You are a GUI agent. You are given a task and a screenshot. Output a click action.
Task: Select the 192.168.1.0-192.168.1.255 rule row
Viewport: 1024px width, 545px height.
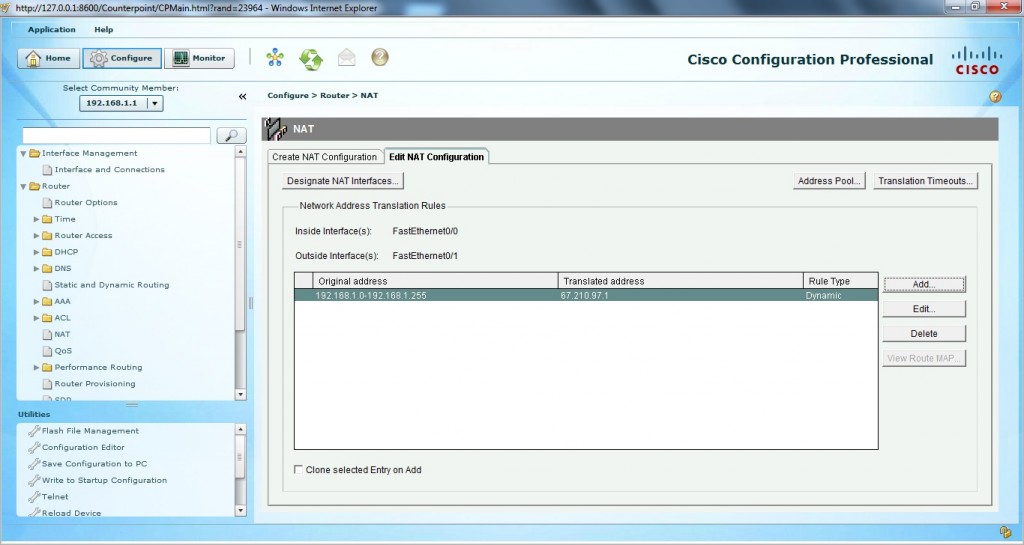[x=586, y=296]
